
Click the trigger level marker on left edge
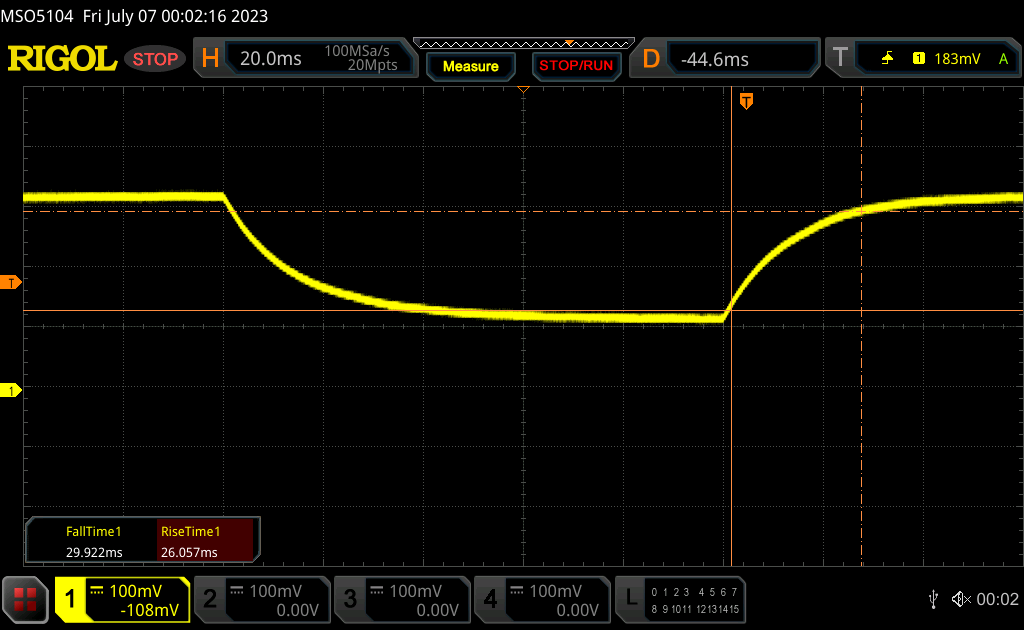click(x=10, y=283)
